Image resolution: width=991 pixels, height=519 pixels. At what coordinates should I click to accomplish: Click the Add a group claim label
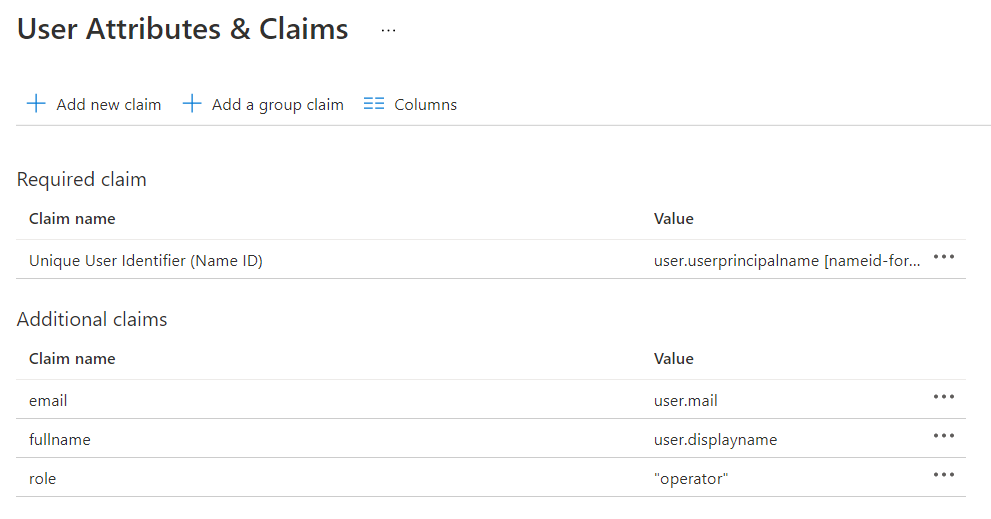(x=277, y=105)
